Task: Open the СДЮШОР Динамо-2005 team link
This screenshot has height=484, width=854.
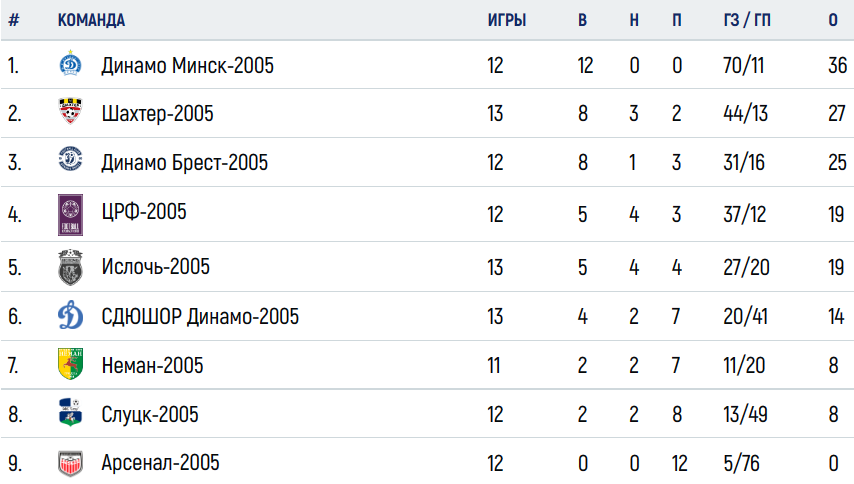Action: [x=200, y=316]
